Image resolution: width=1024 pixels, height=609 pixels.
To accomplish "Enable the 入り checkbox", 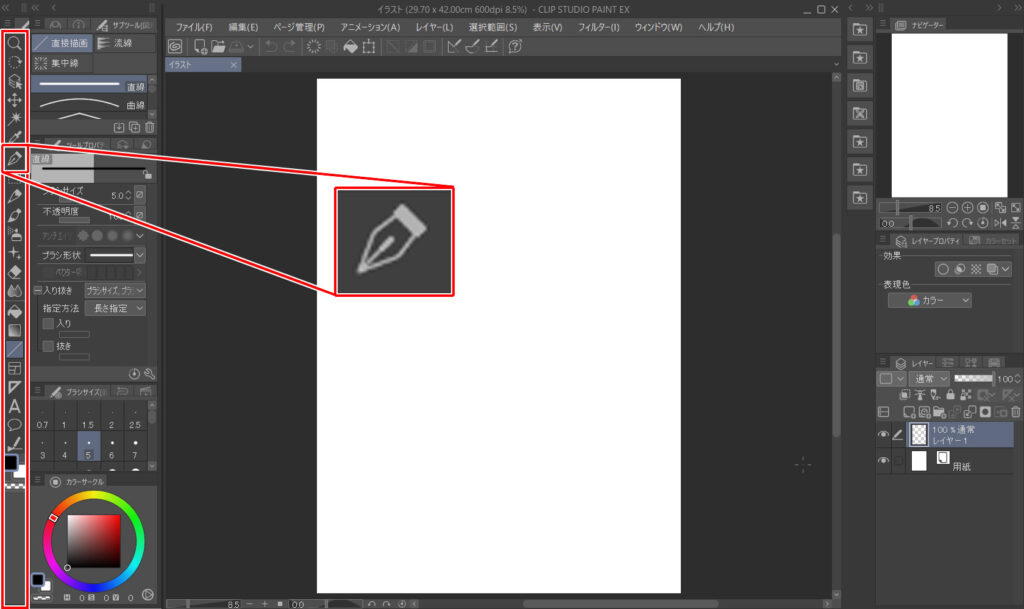I will click(x=48, y=324).
